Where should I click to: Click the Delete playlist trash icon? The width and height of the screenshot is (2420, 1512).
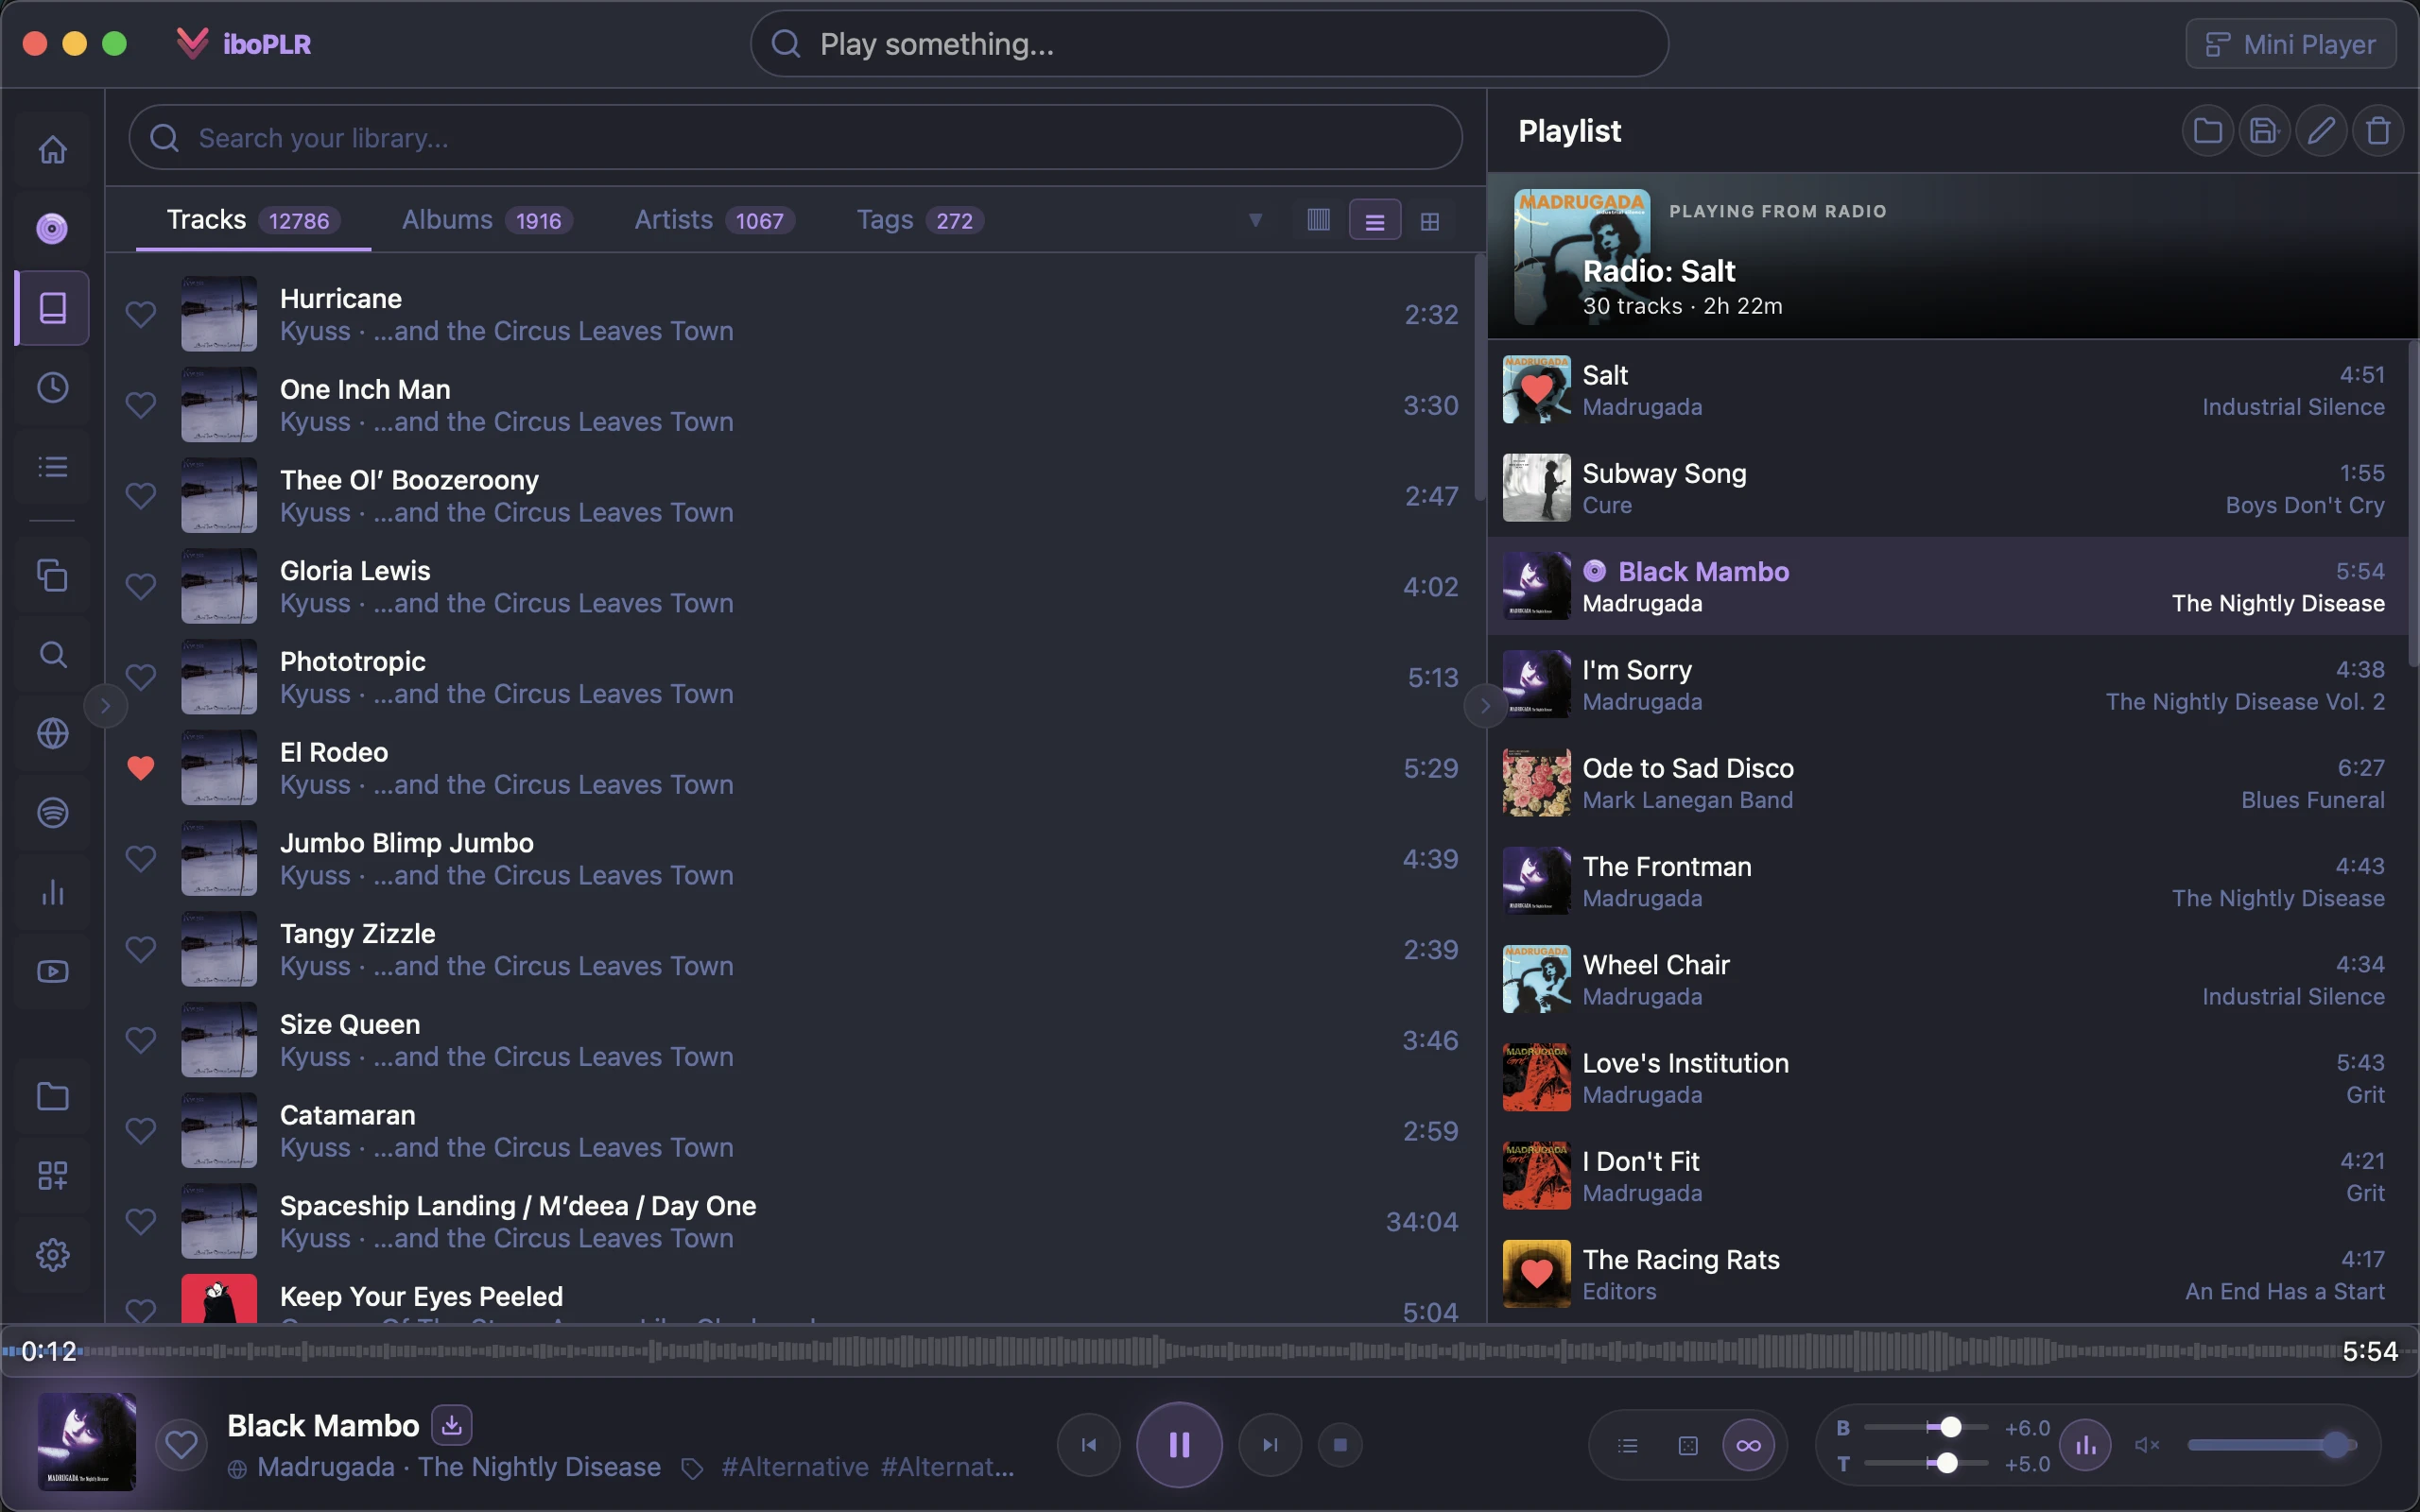tap(2378, 131)
